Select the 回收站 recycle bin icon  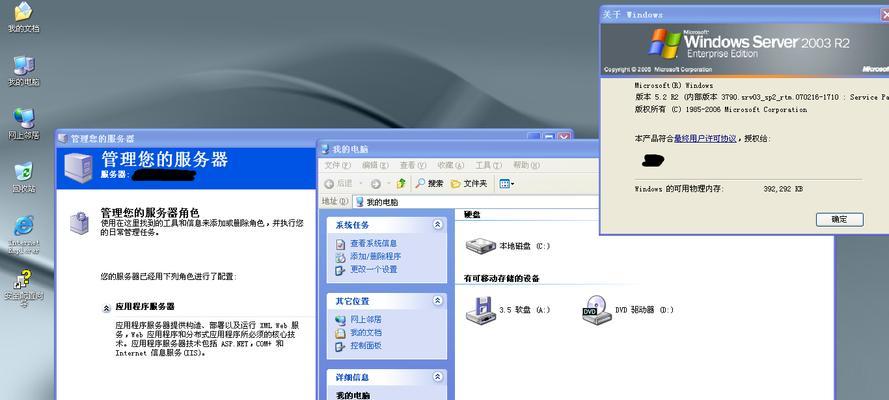point(23,177)
